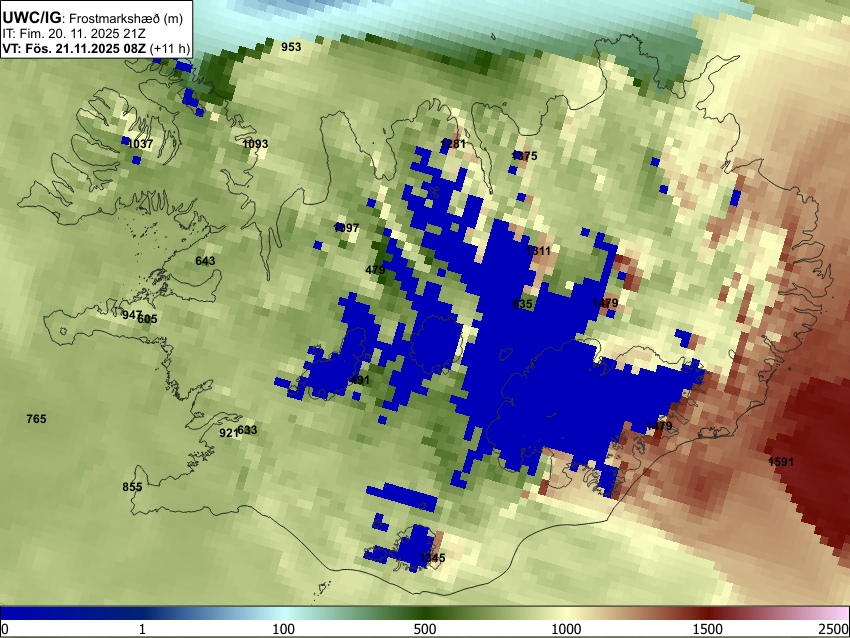Image resolution: width=850 pixels, height=638 pixels.
Task: Click the map value 1097
Action: pos(346,228)
